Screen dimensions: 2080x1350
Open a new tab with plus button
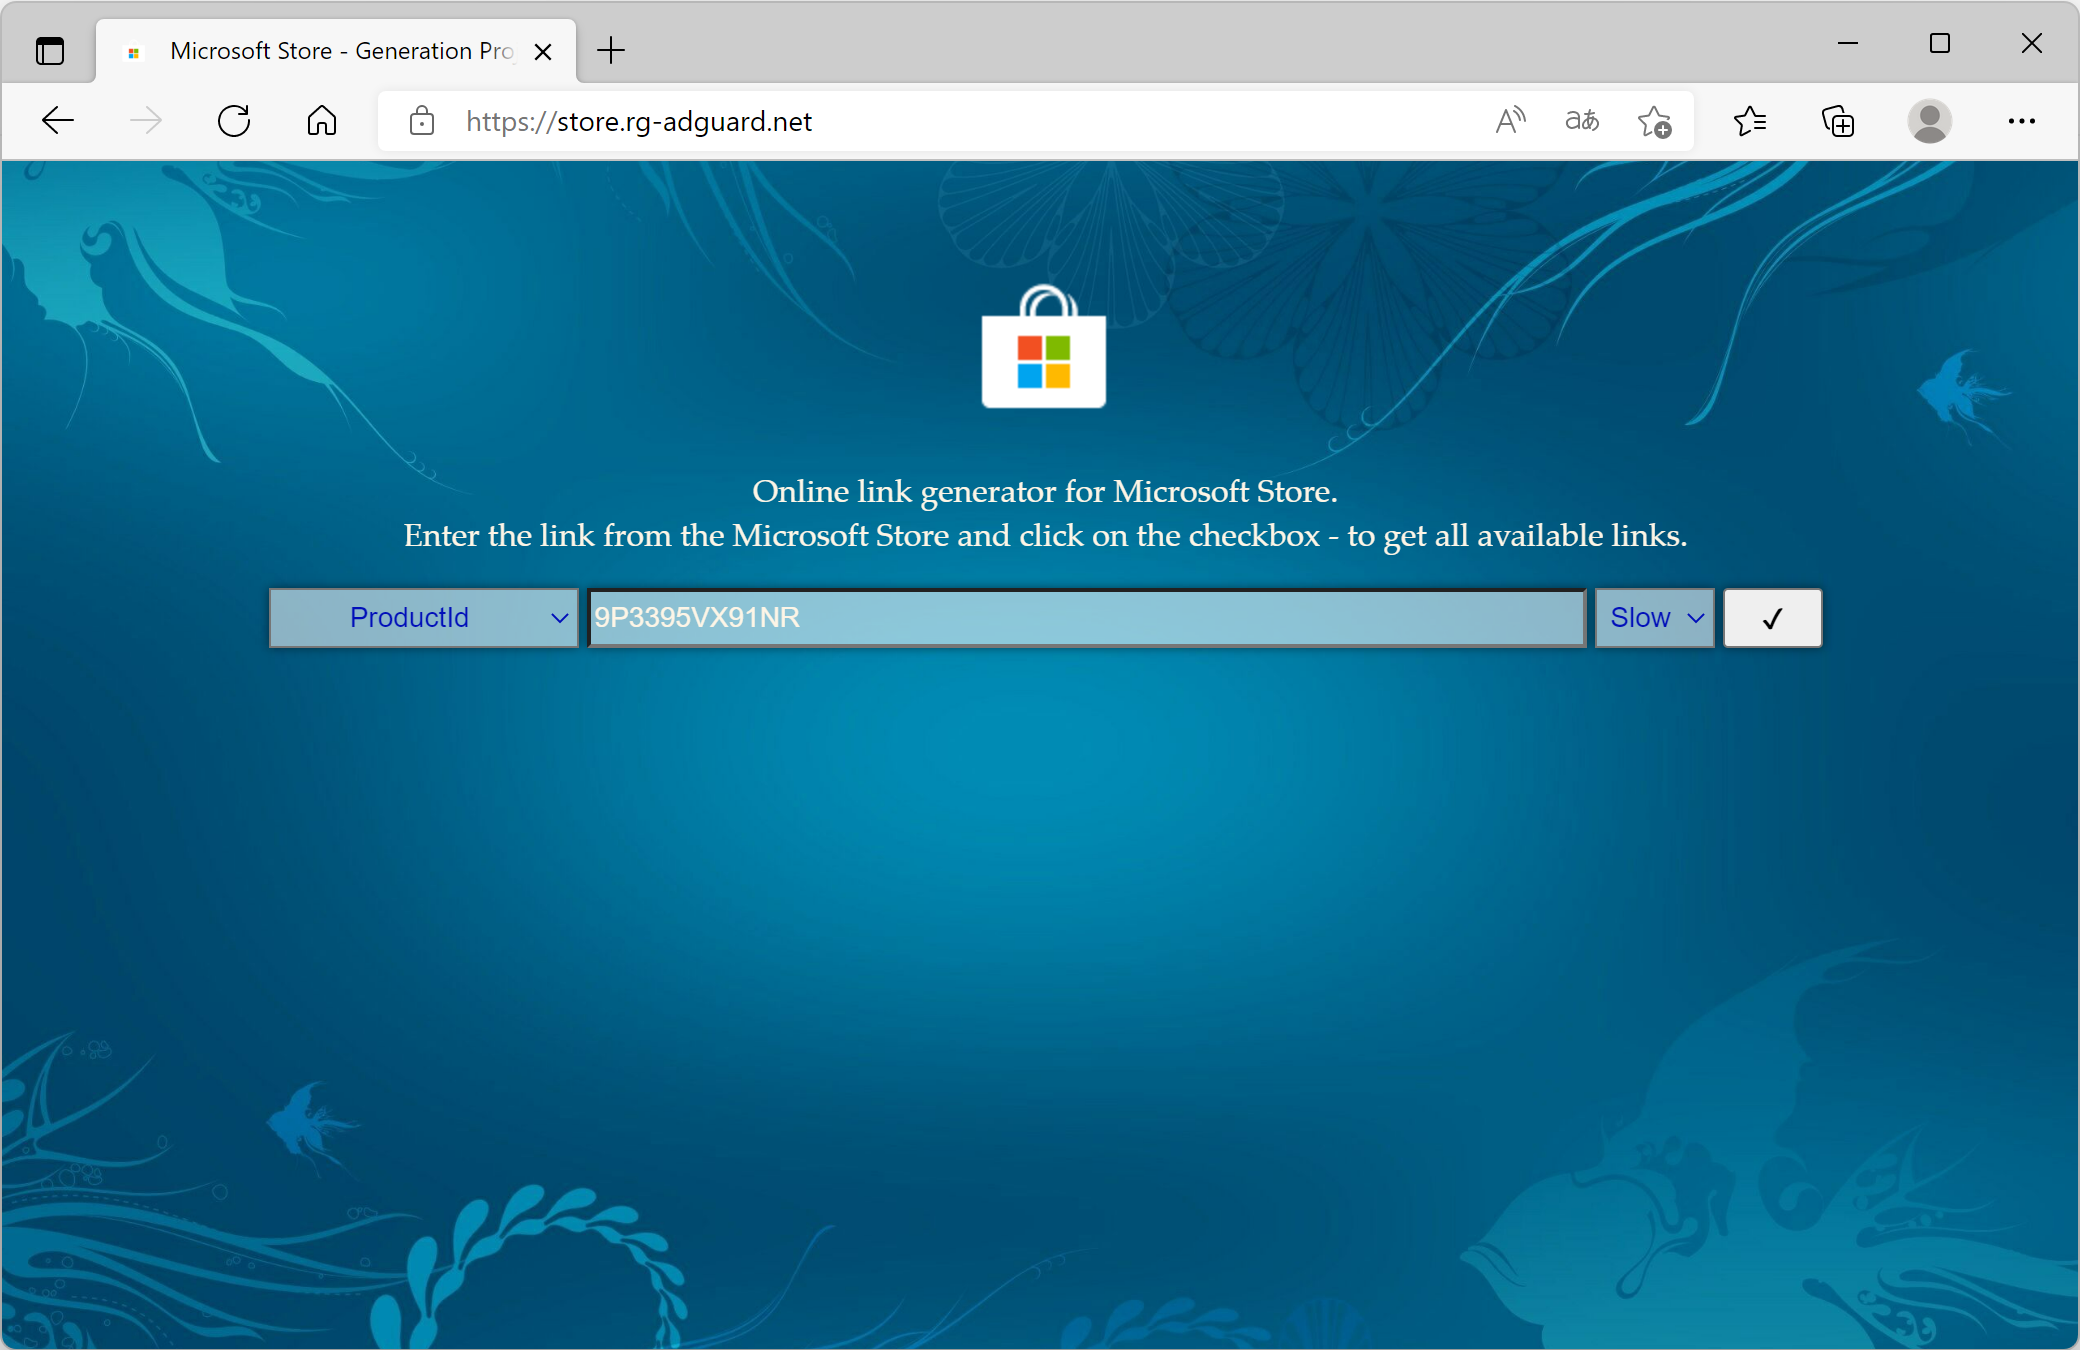point(610,50)
